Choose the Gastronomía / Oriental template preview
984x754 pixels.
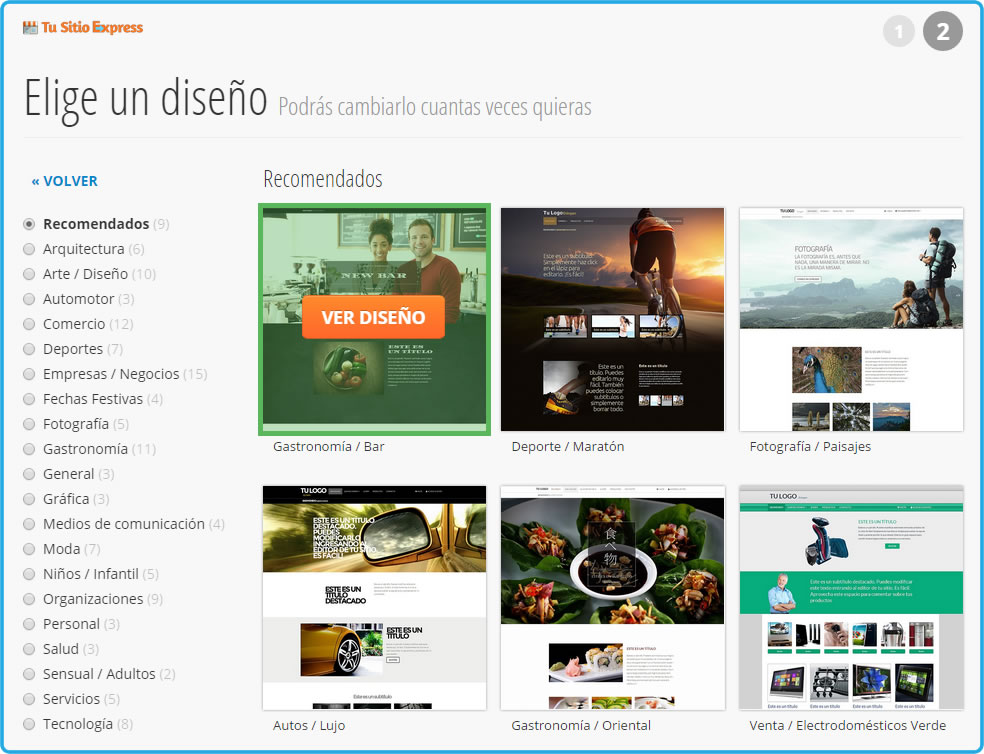pos(612,598)
